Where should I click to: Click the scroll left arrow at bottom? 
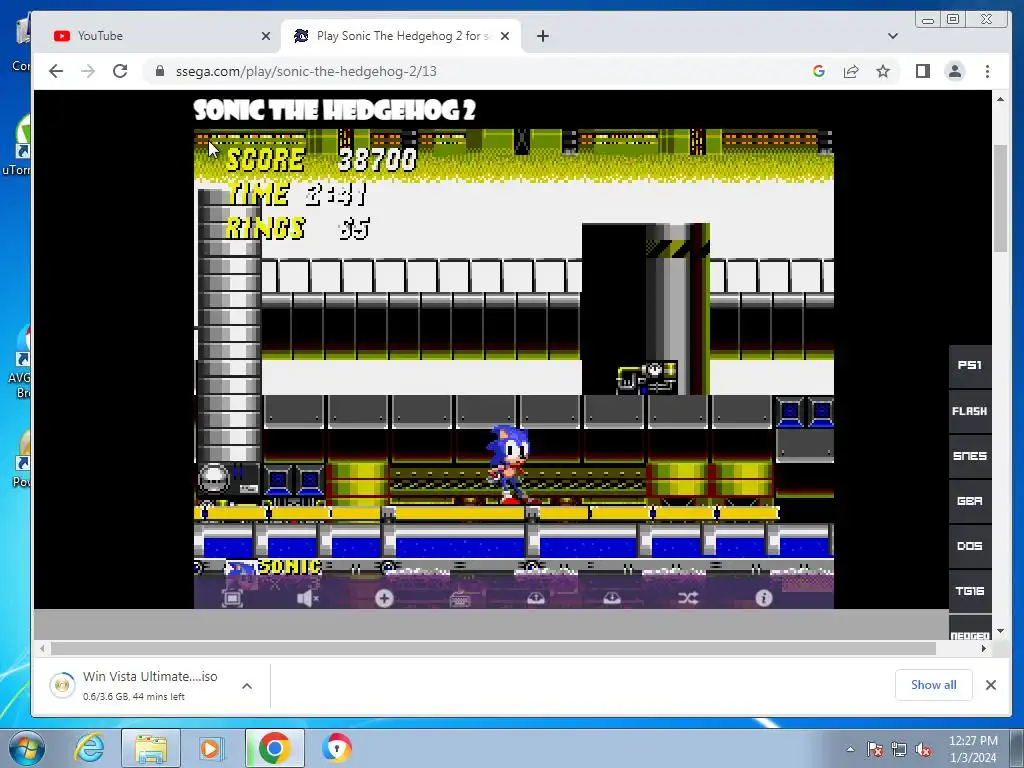pos(42,648)
